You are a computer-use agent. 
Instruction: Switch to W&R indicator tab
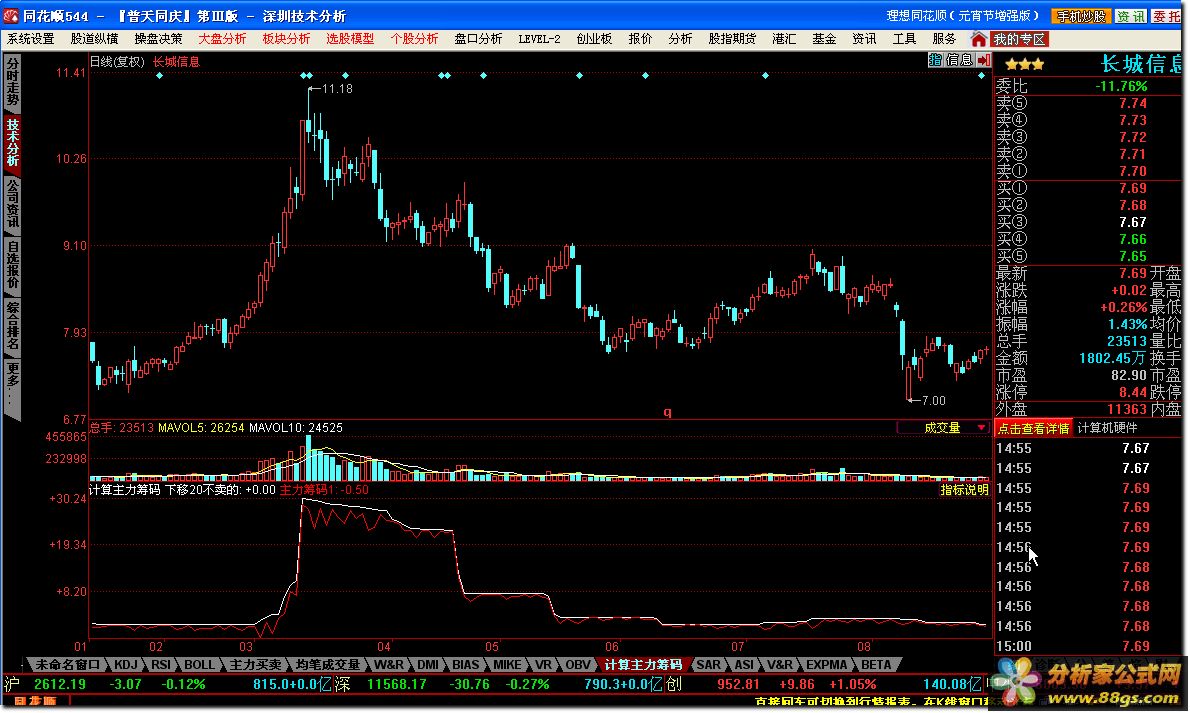389,664
